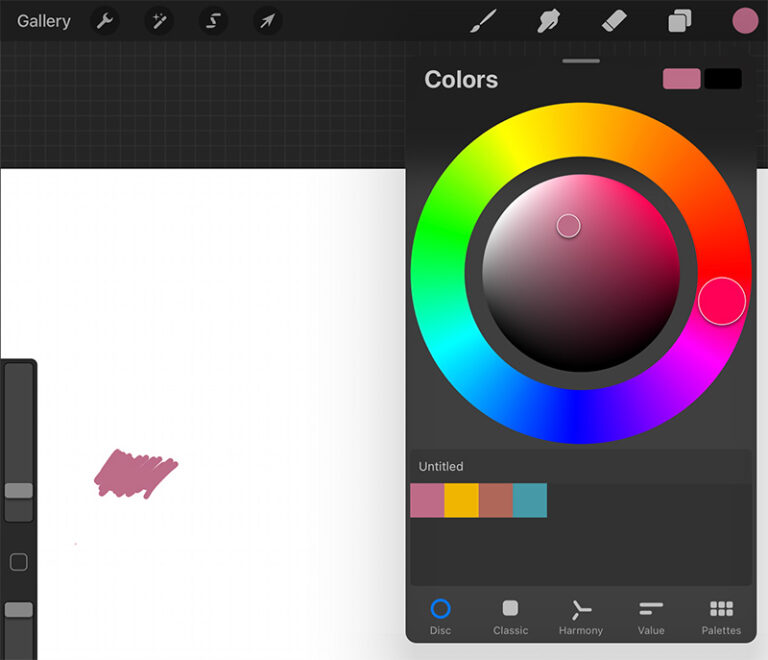The width and height of the screenshot is (768, 660).
Task: Select the pink primary color swatch in the Colors header
Action: pos(681,79)
